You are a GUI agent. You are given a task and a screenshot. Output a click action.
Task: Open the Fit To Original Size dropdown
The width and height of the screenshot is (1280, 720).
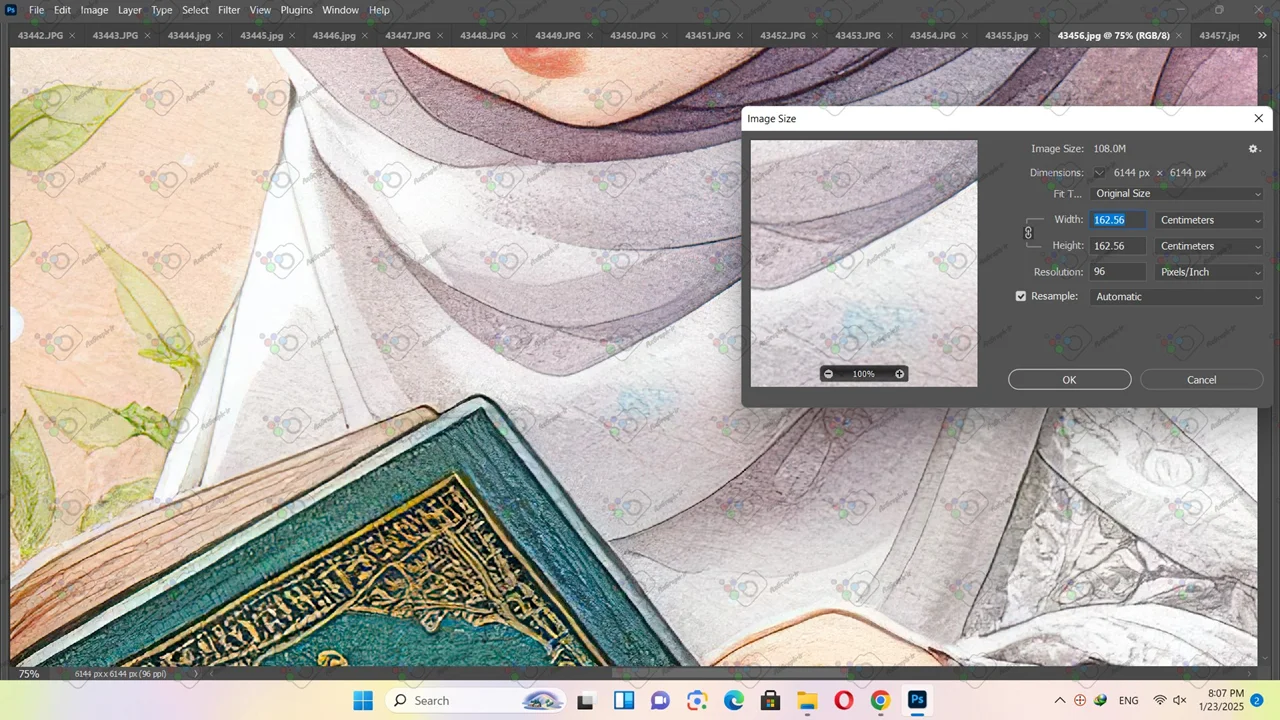point(1177,194)
